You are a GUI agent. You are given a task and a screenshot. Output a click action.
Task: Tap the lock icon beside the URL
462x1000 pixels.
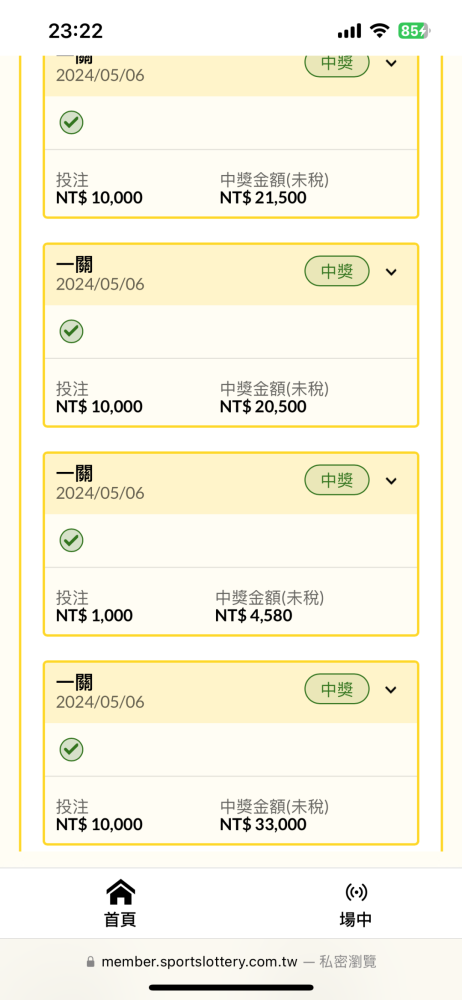(91, 961)
